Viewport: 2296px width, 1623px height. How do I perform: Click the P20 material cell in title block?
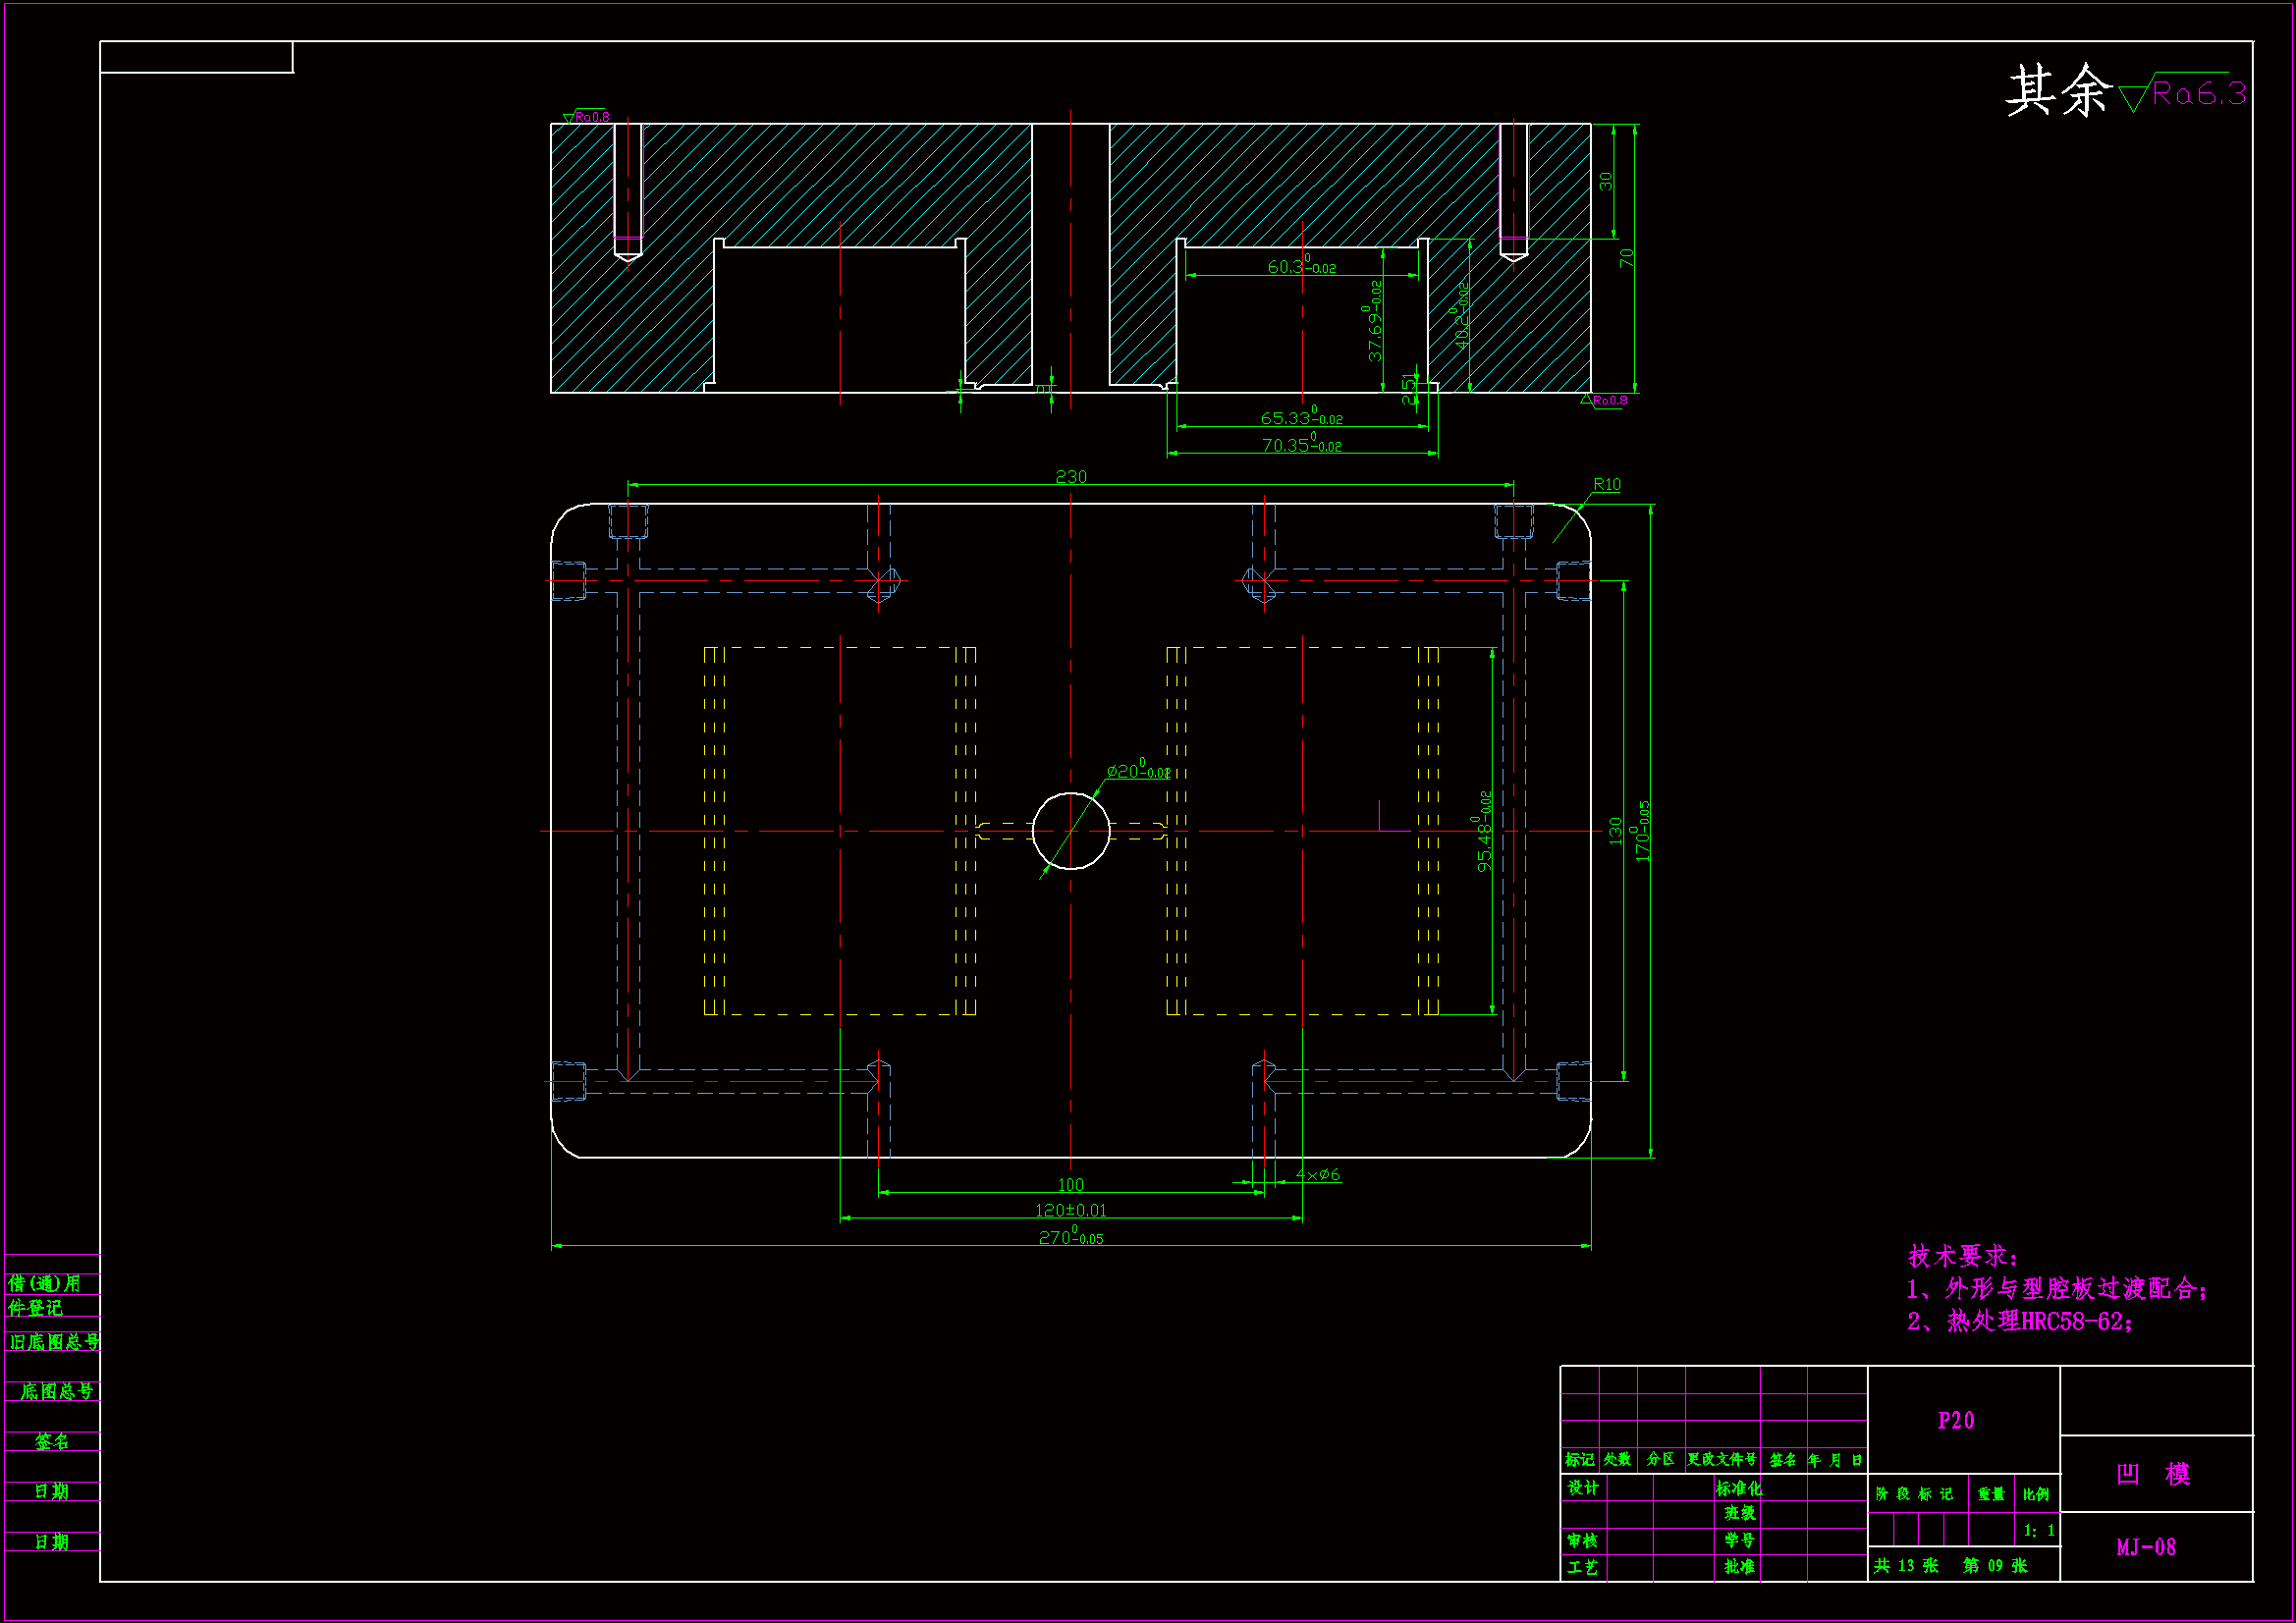click(1955, 1421)
